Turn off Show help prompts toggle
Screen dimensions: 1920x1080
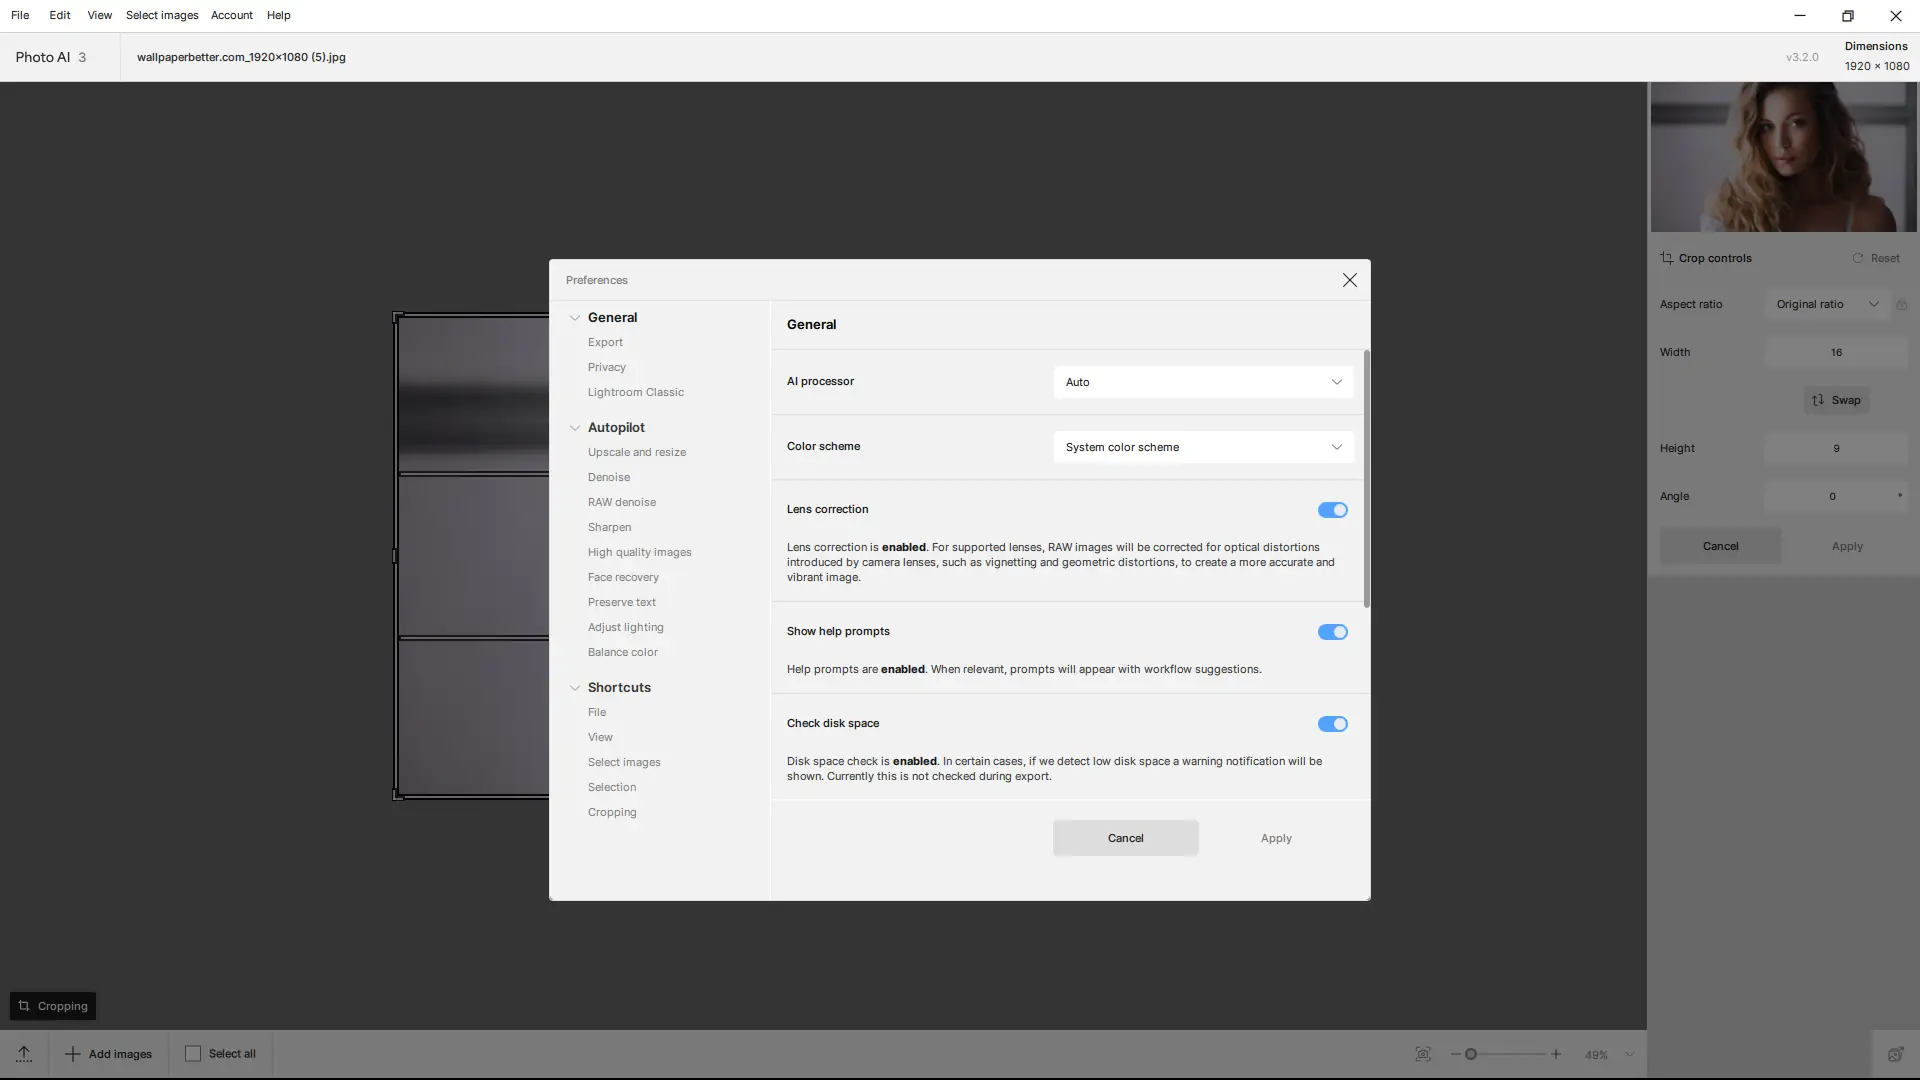pyautogui.click(x=1332, y=632)
